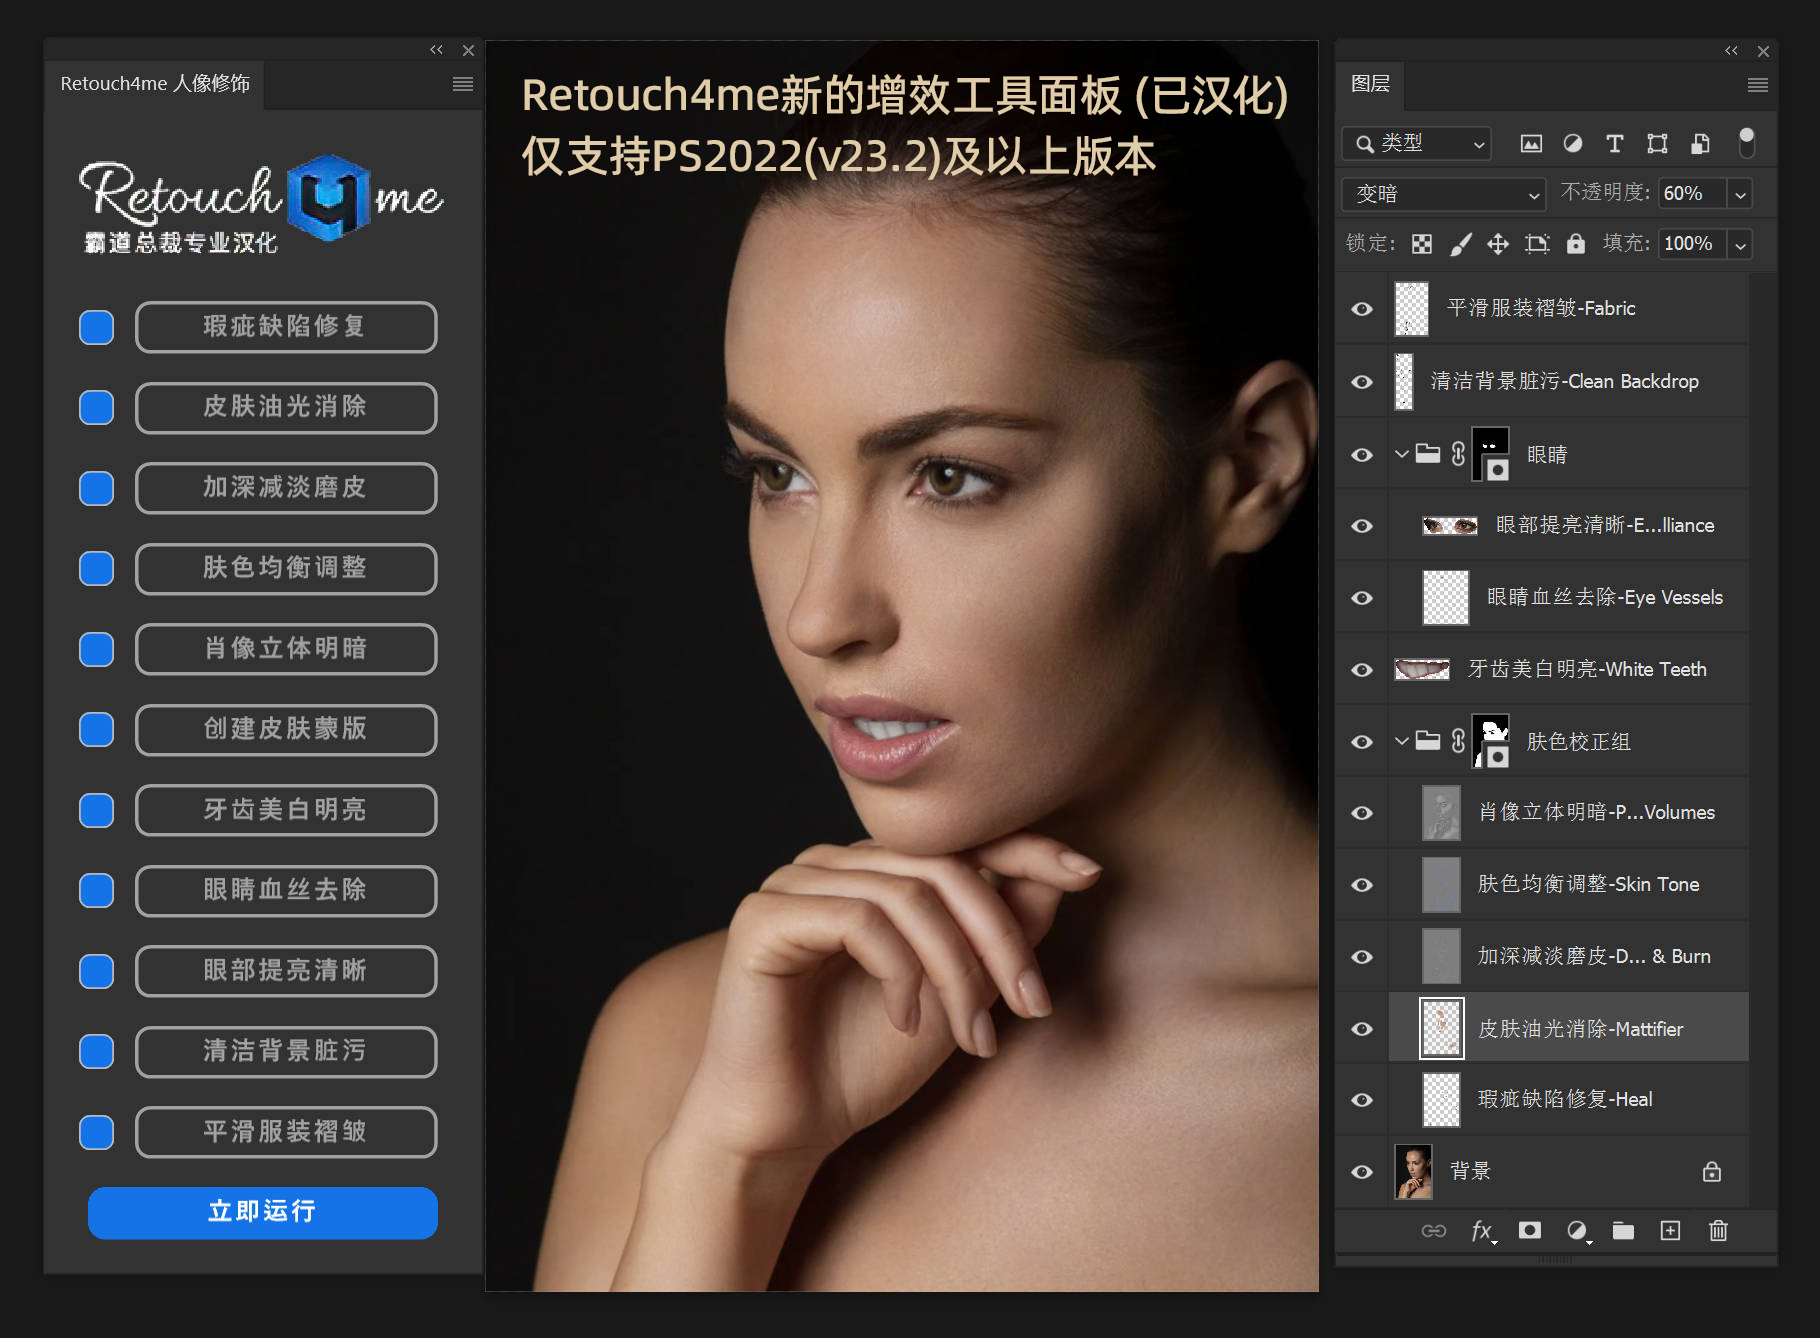Run with the 立即运行 button
The width and height of the screenshot is (1820, 1338).
click(263, 1212)
